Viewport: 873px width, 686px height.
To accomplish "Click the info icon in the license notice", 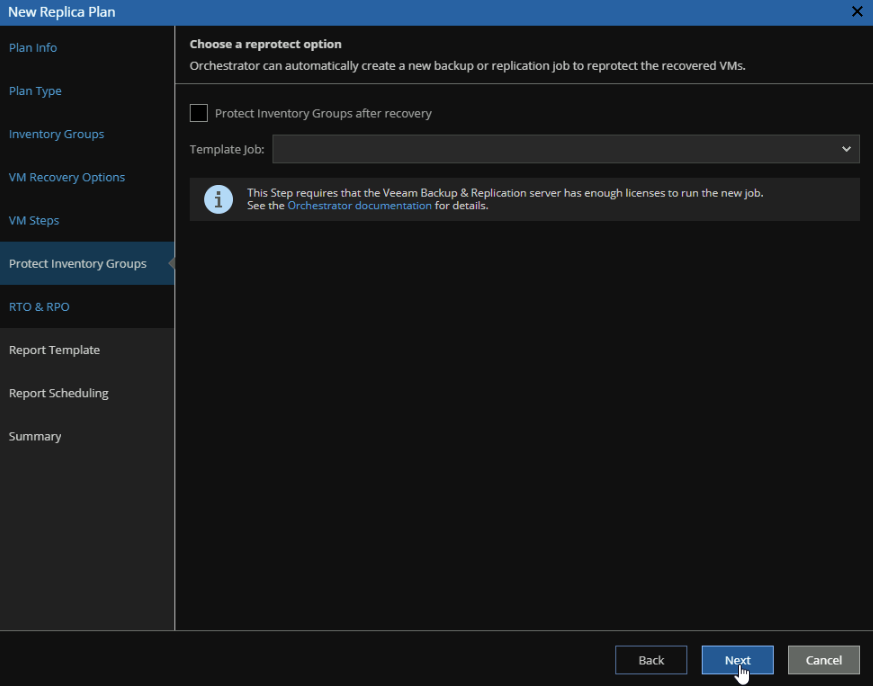I will click(x=218, y=199).
